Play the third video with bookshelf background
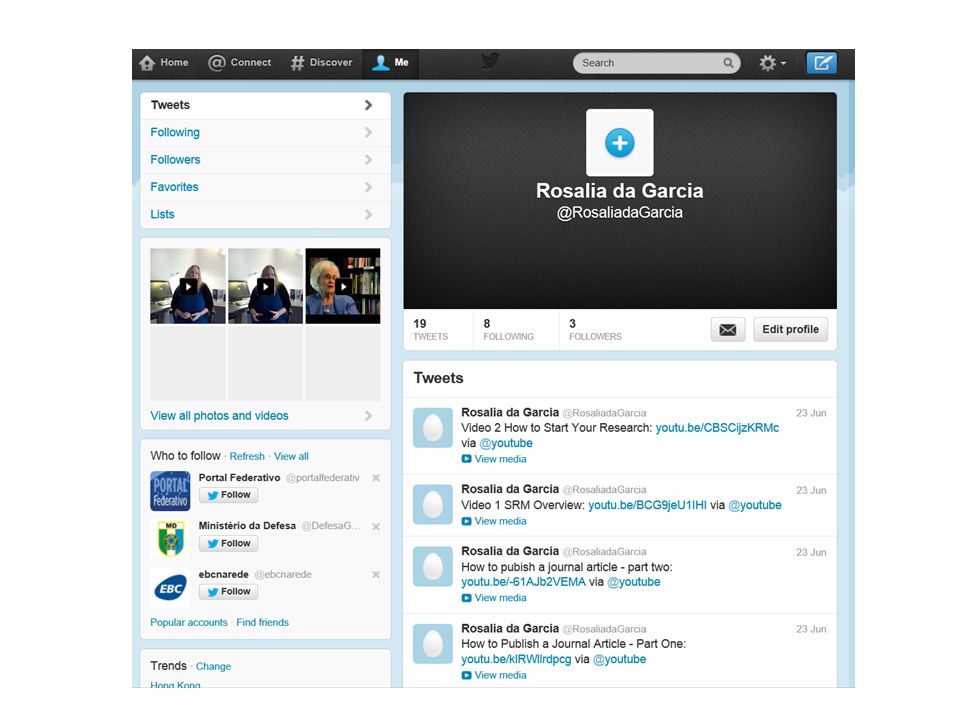This screenshot has width=960, height=720. (343, 286)
